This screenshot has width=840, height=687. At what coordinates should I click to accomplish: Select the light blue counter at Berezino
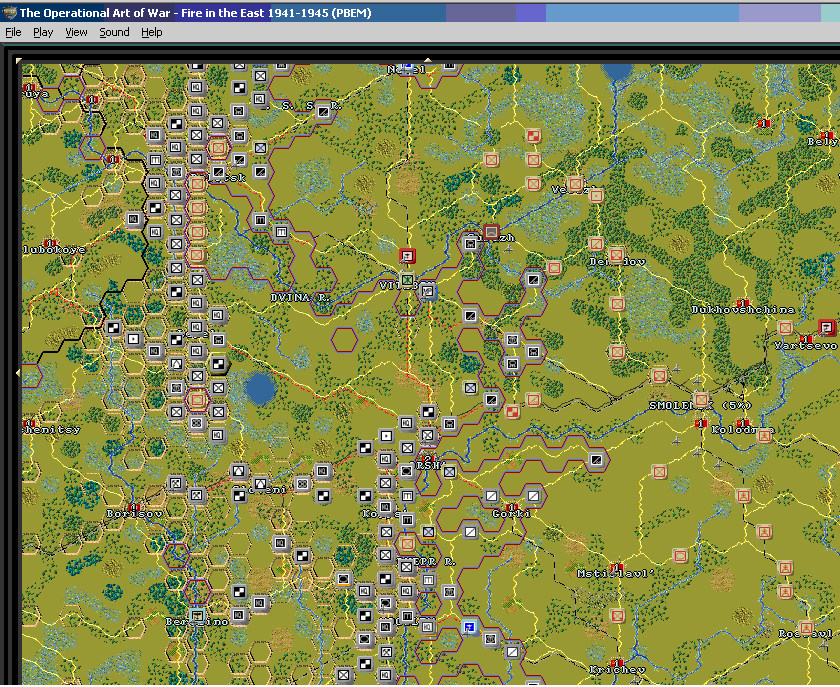tap(197, 615)
